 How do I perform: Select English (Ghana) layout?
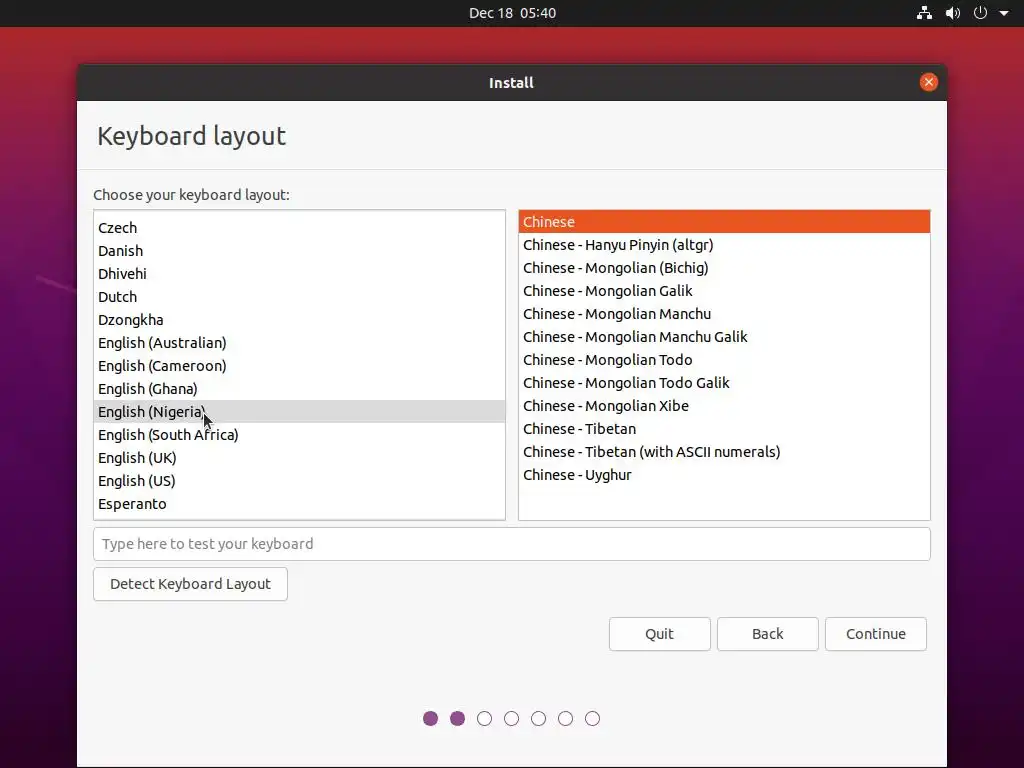[x=299, y=389]
